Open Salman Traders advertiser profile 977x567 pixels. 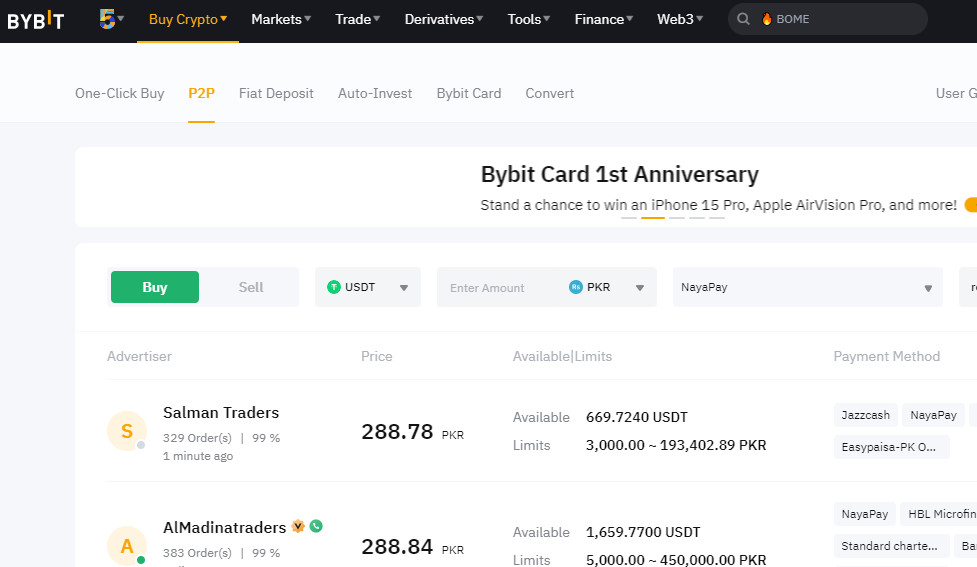point(221,412)
